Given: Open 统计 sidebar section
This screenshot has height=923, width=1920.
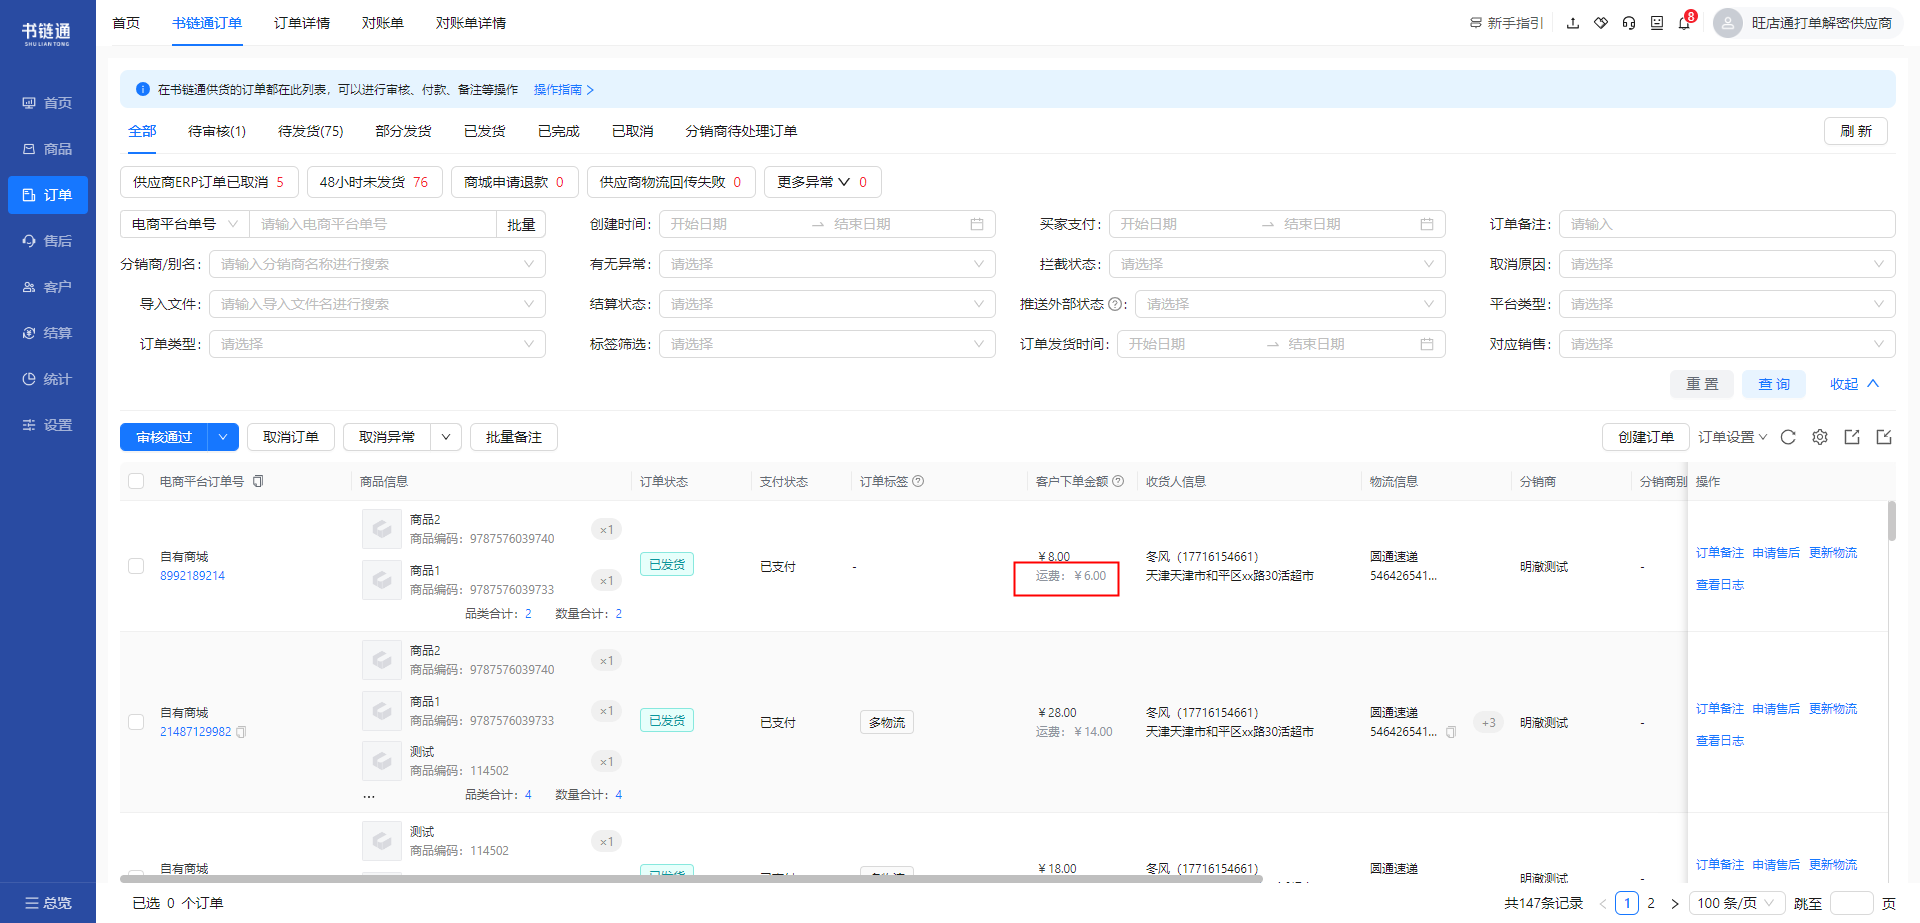Looking at the screenshot, I should 47,379.
